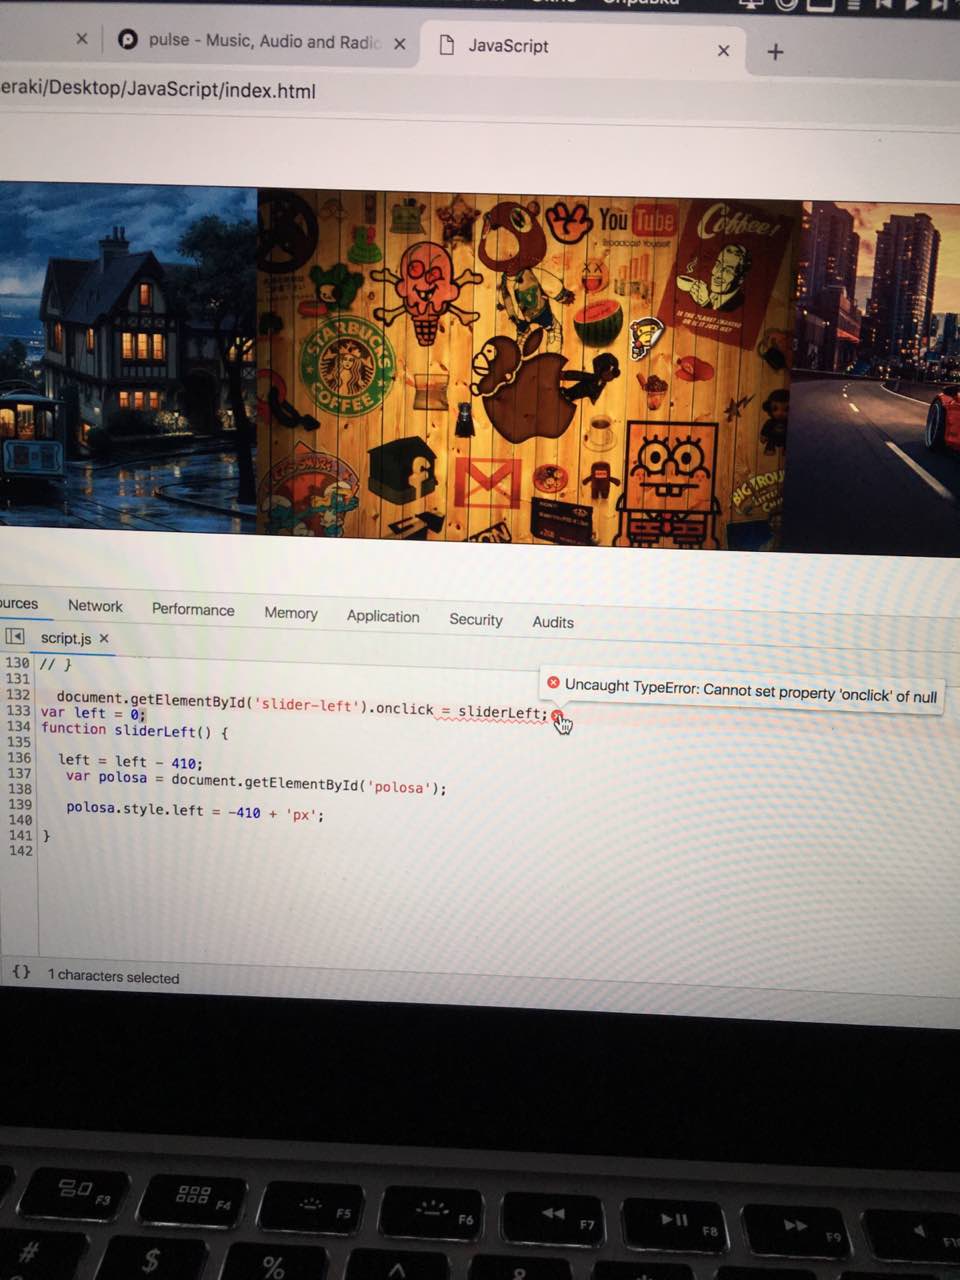Open the Audits panel in DevTools
The width and height of the screenshot is (960, 1280).
click(553, 622)
